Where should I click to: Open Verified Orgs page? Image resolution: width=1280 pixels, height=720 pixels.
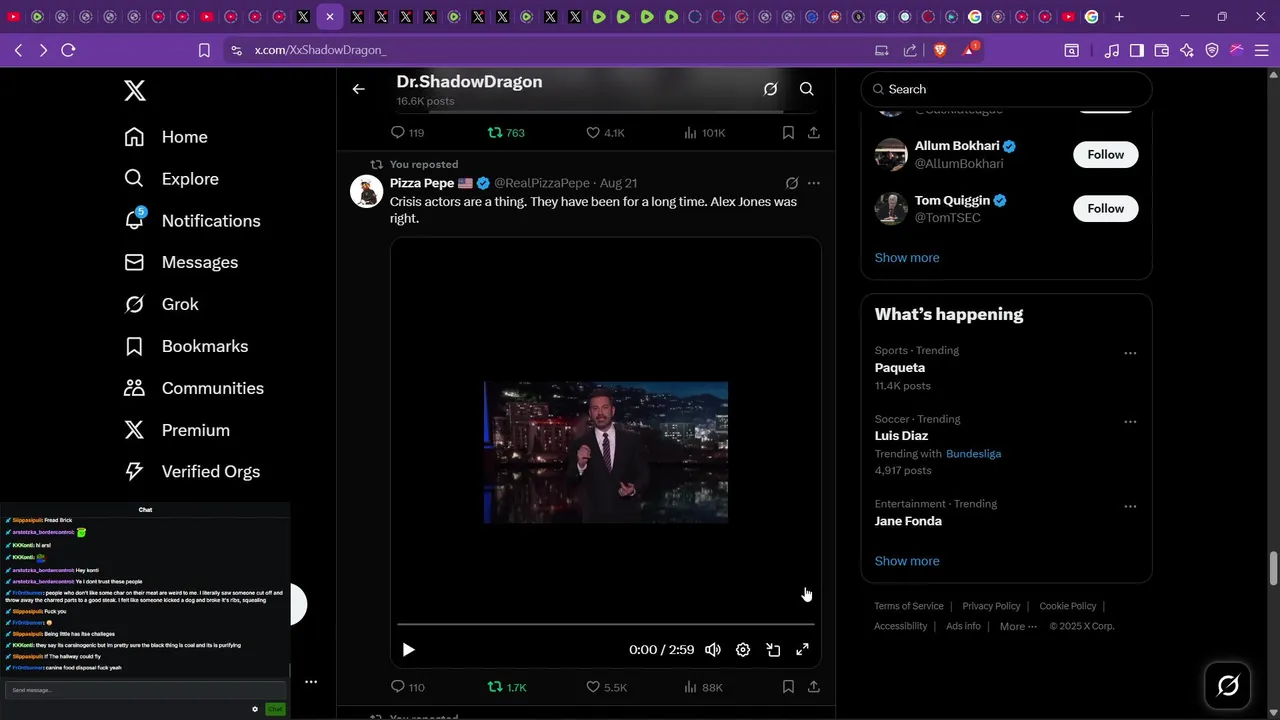pos(192,471)
